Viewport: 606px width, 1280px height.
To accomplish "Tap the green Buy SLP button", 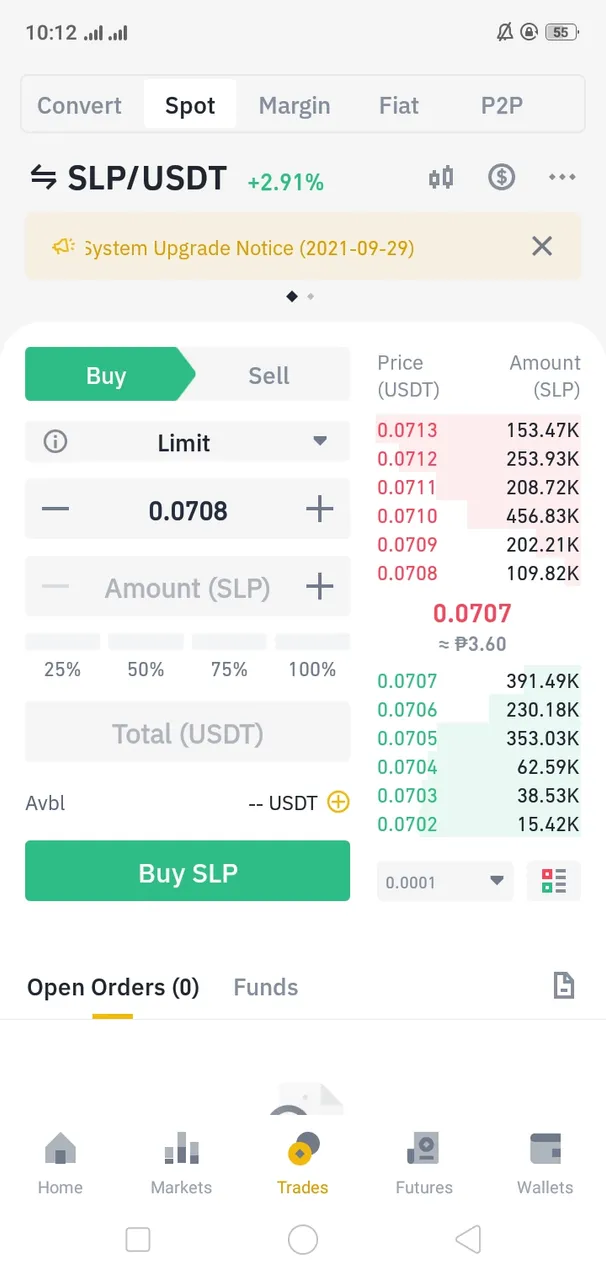I will tap(188, 871).
